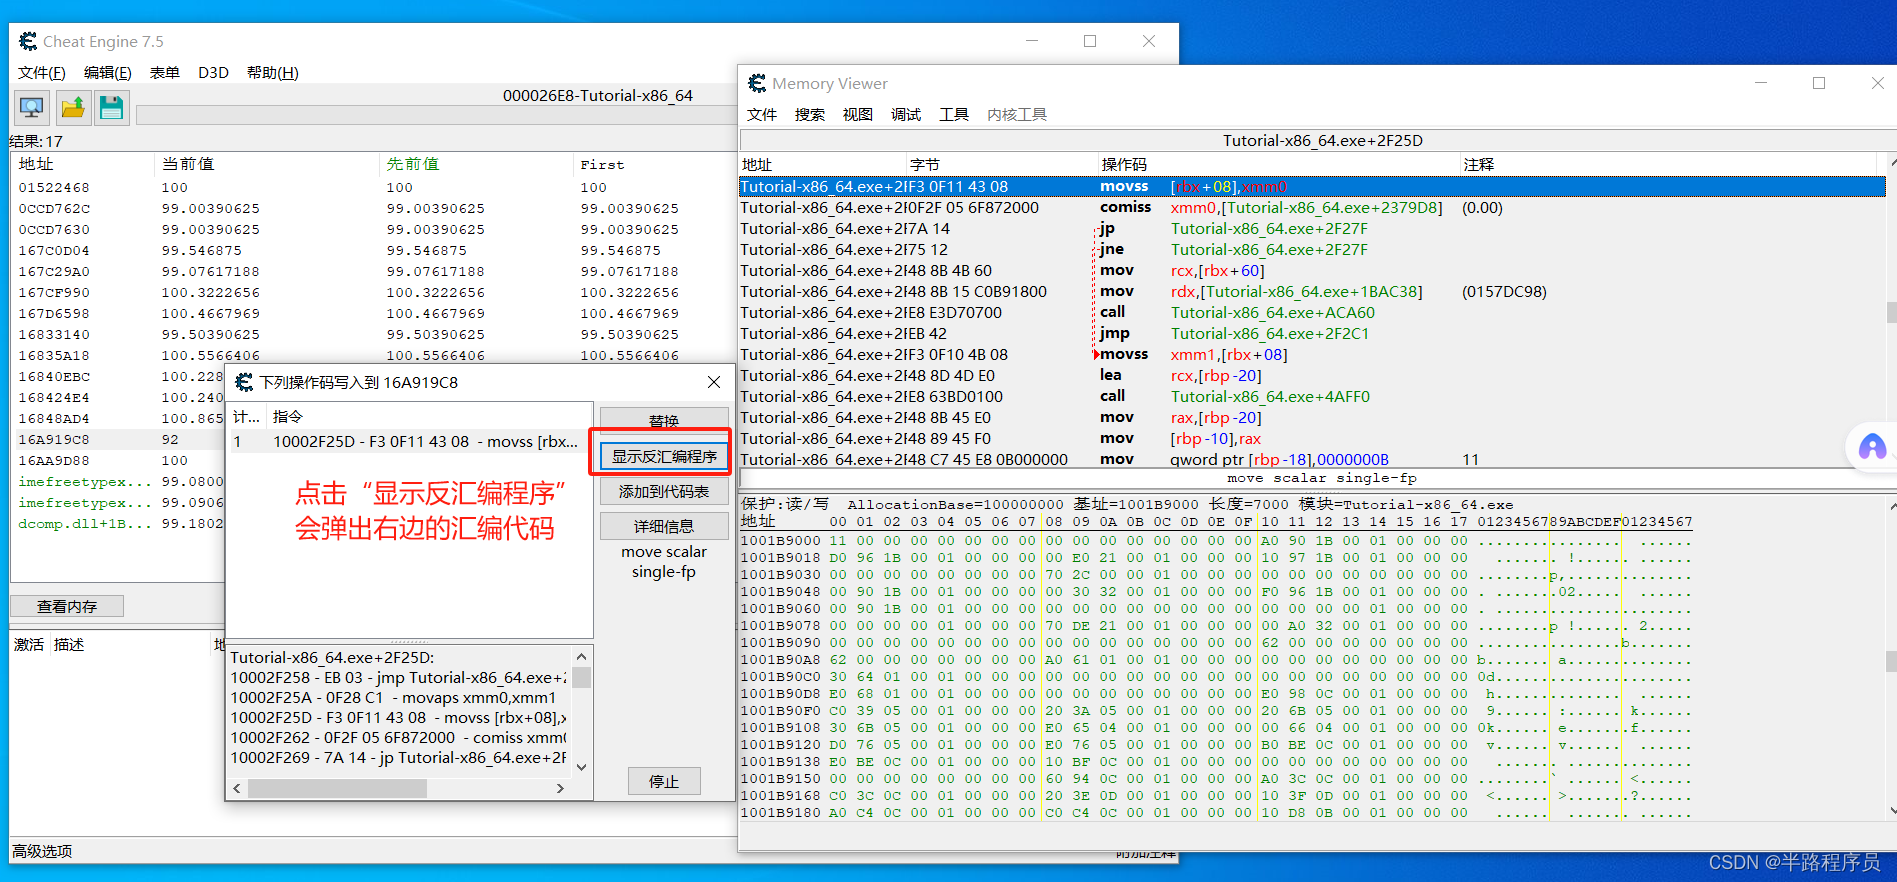The width and height of the screenshot is (1897, 882).
Task: Open the 文件(F) menu in Cheat Engine
Action: coord(42,73)
